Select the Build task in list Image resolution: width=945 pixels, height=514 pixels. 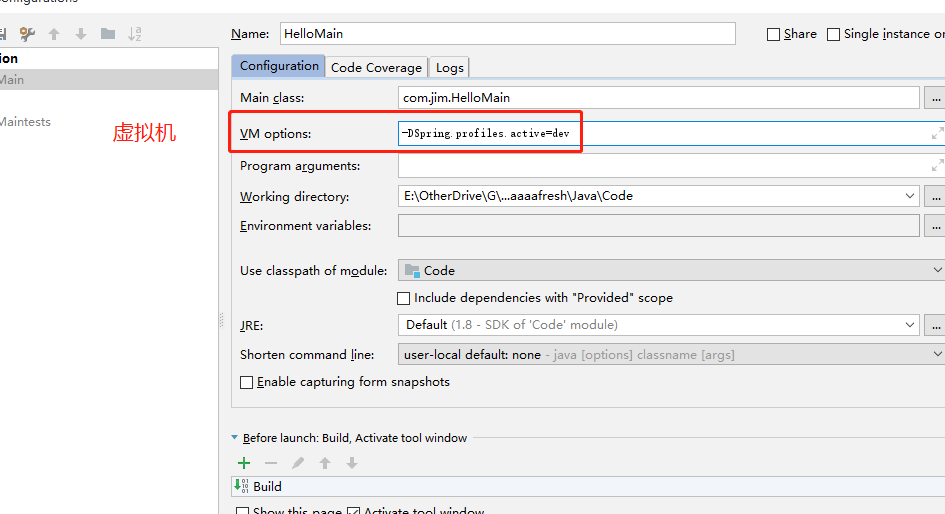[x=267, y=486]
